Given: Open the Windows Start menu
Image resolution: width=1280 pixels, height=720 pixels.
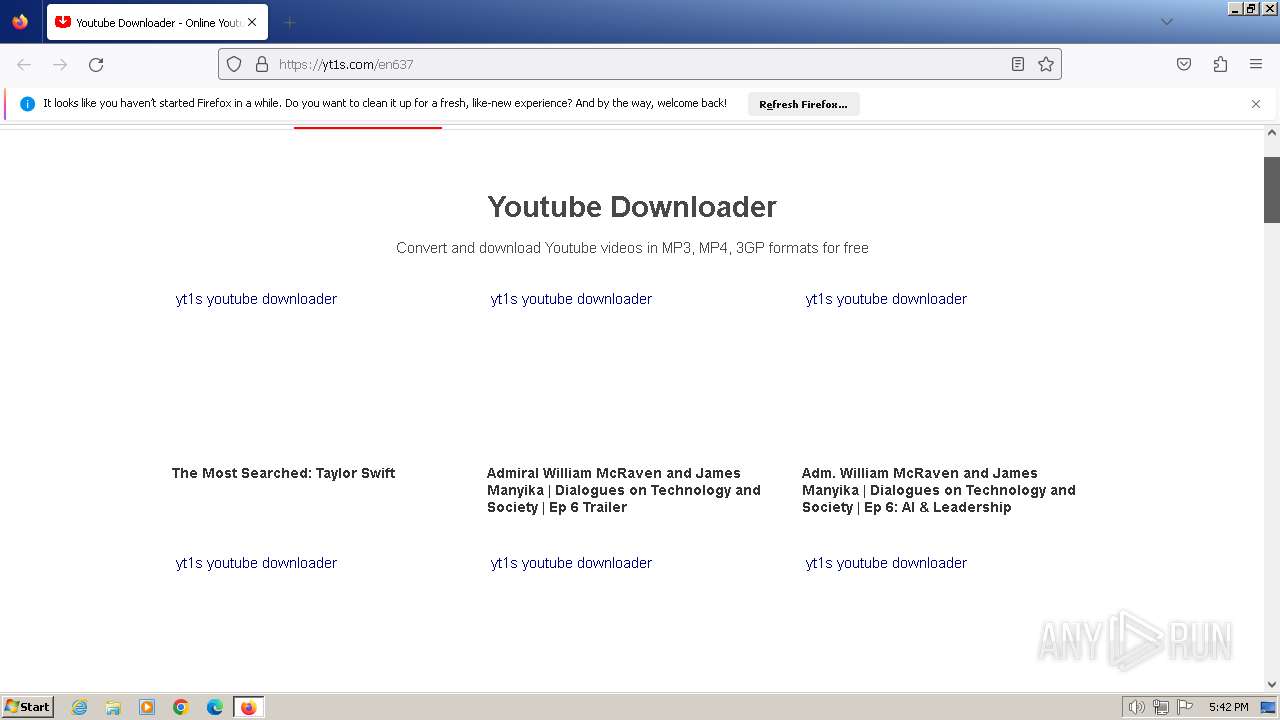Looking at the screenshot, I should [x=28, y=706].
